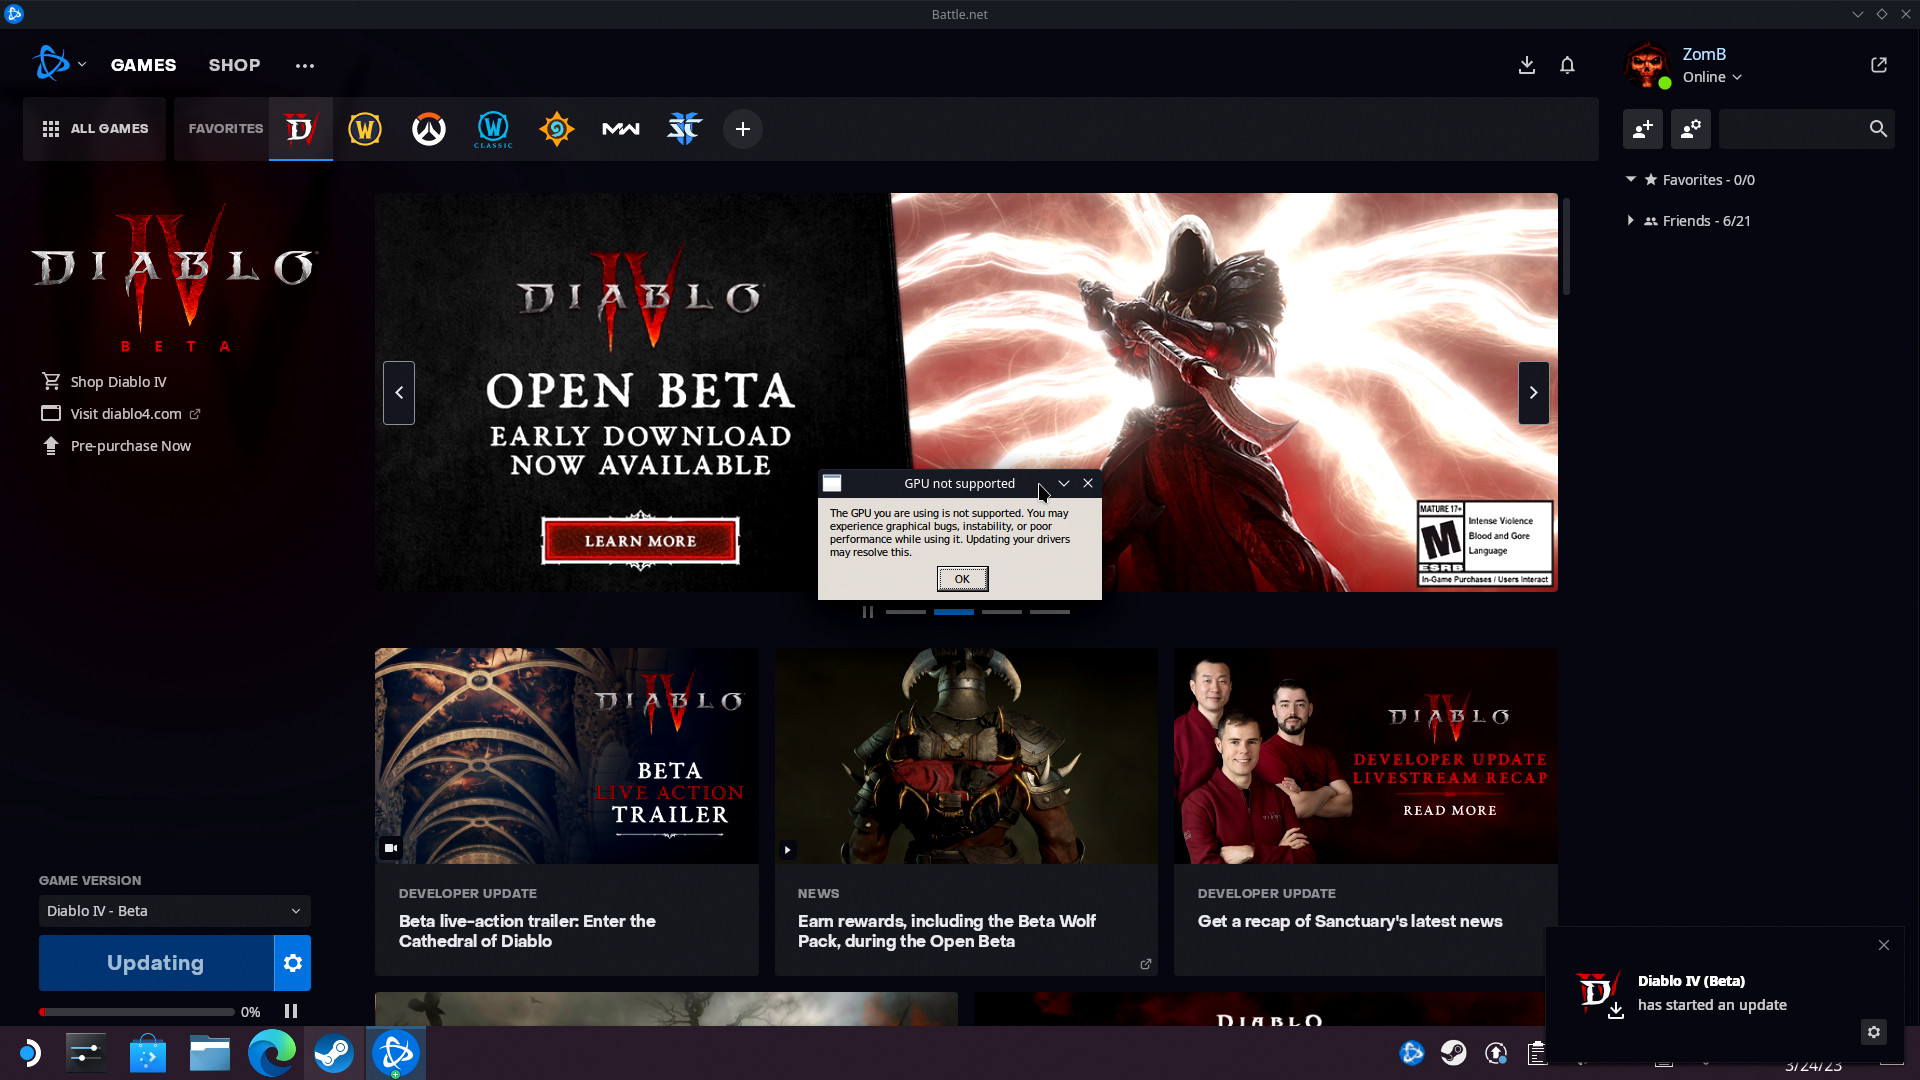Open Beta live-action trailer thumbnail
Screen dimensions: 1920x1080
pos(566,756)
